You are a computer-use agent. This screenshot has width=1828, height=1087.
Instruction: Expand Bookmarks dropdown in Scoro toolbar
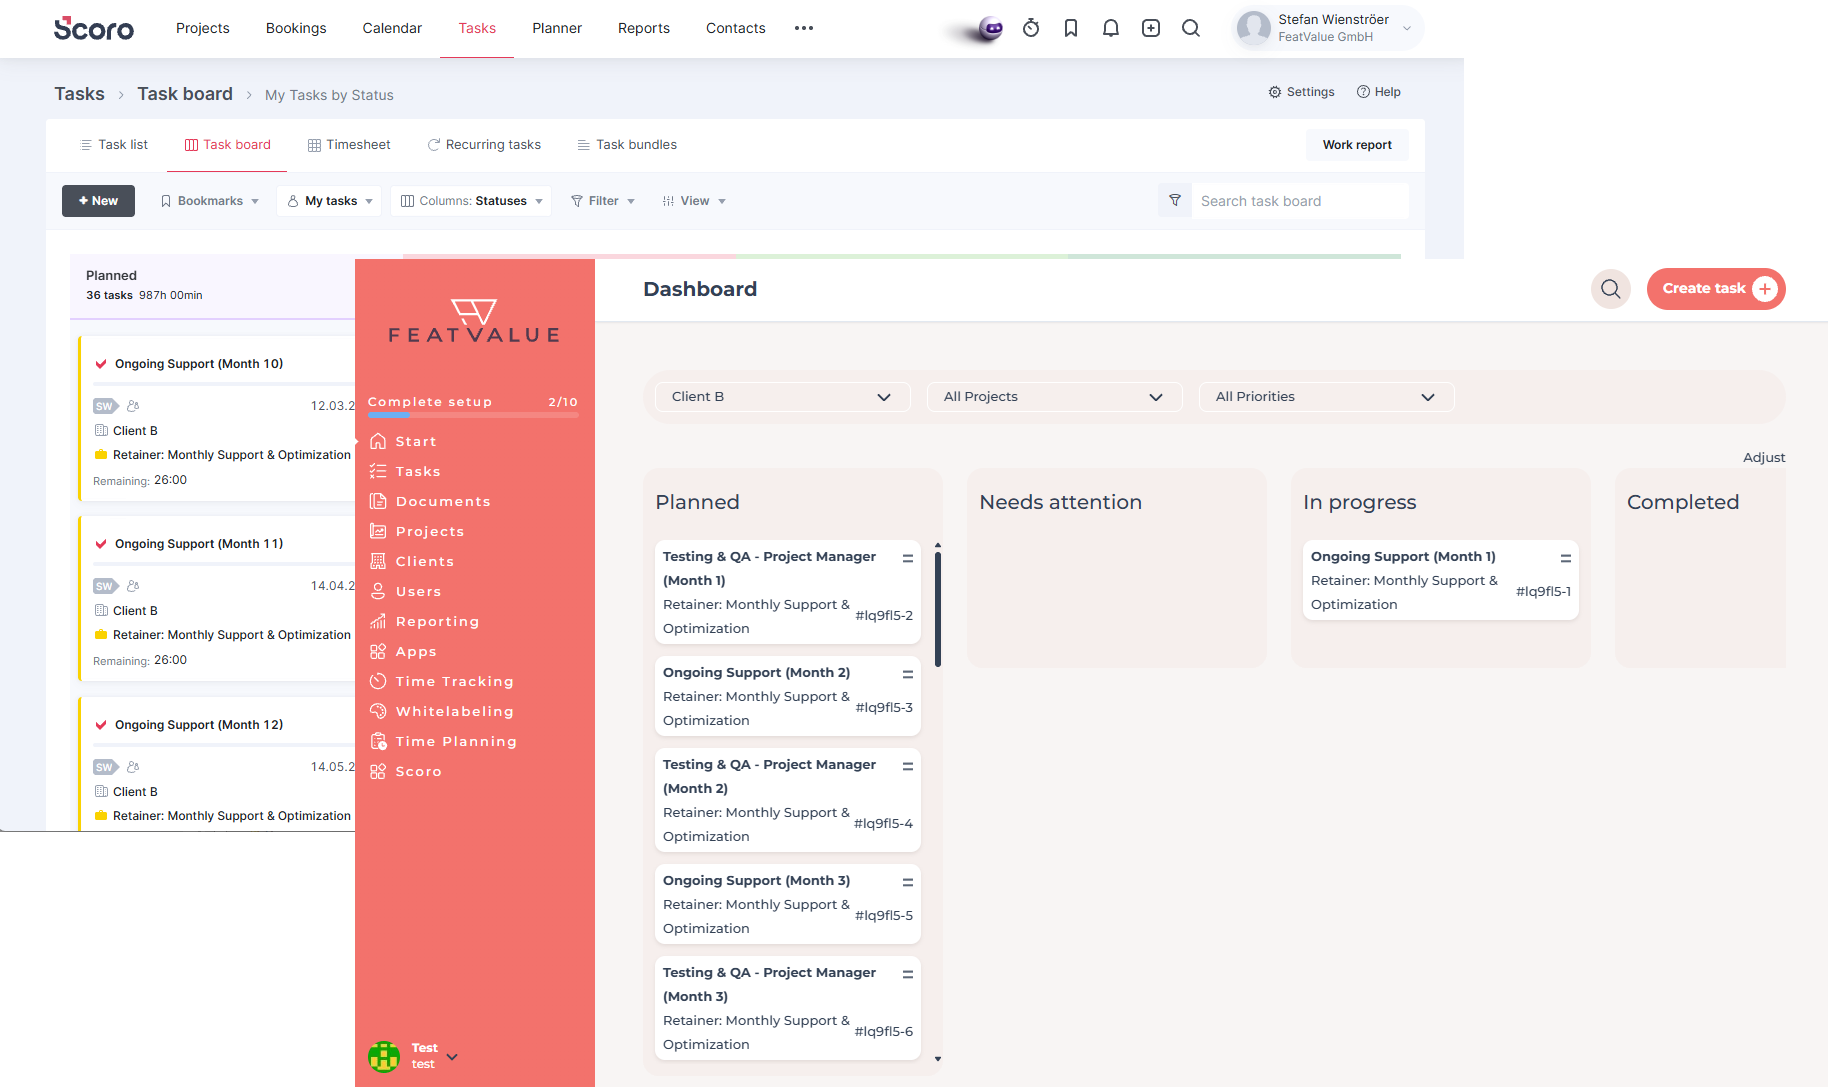point(210,201)
